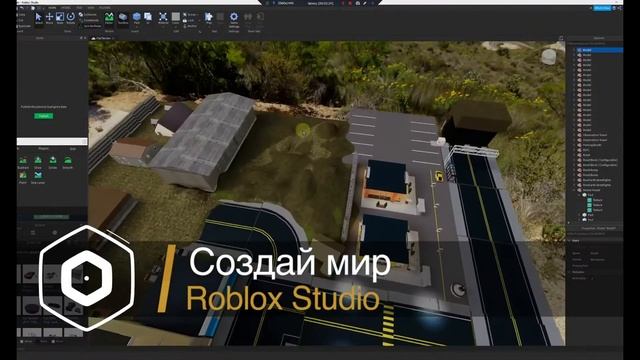Open the Toolbox panel button
Image resolution: width=640 pixels, height=360 pixels.
(x=123, y=18)
